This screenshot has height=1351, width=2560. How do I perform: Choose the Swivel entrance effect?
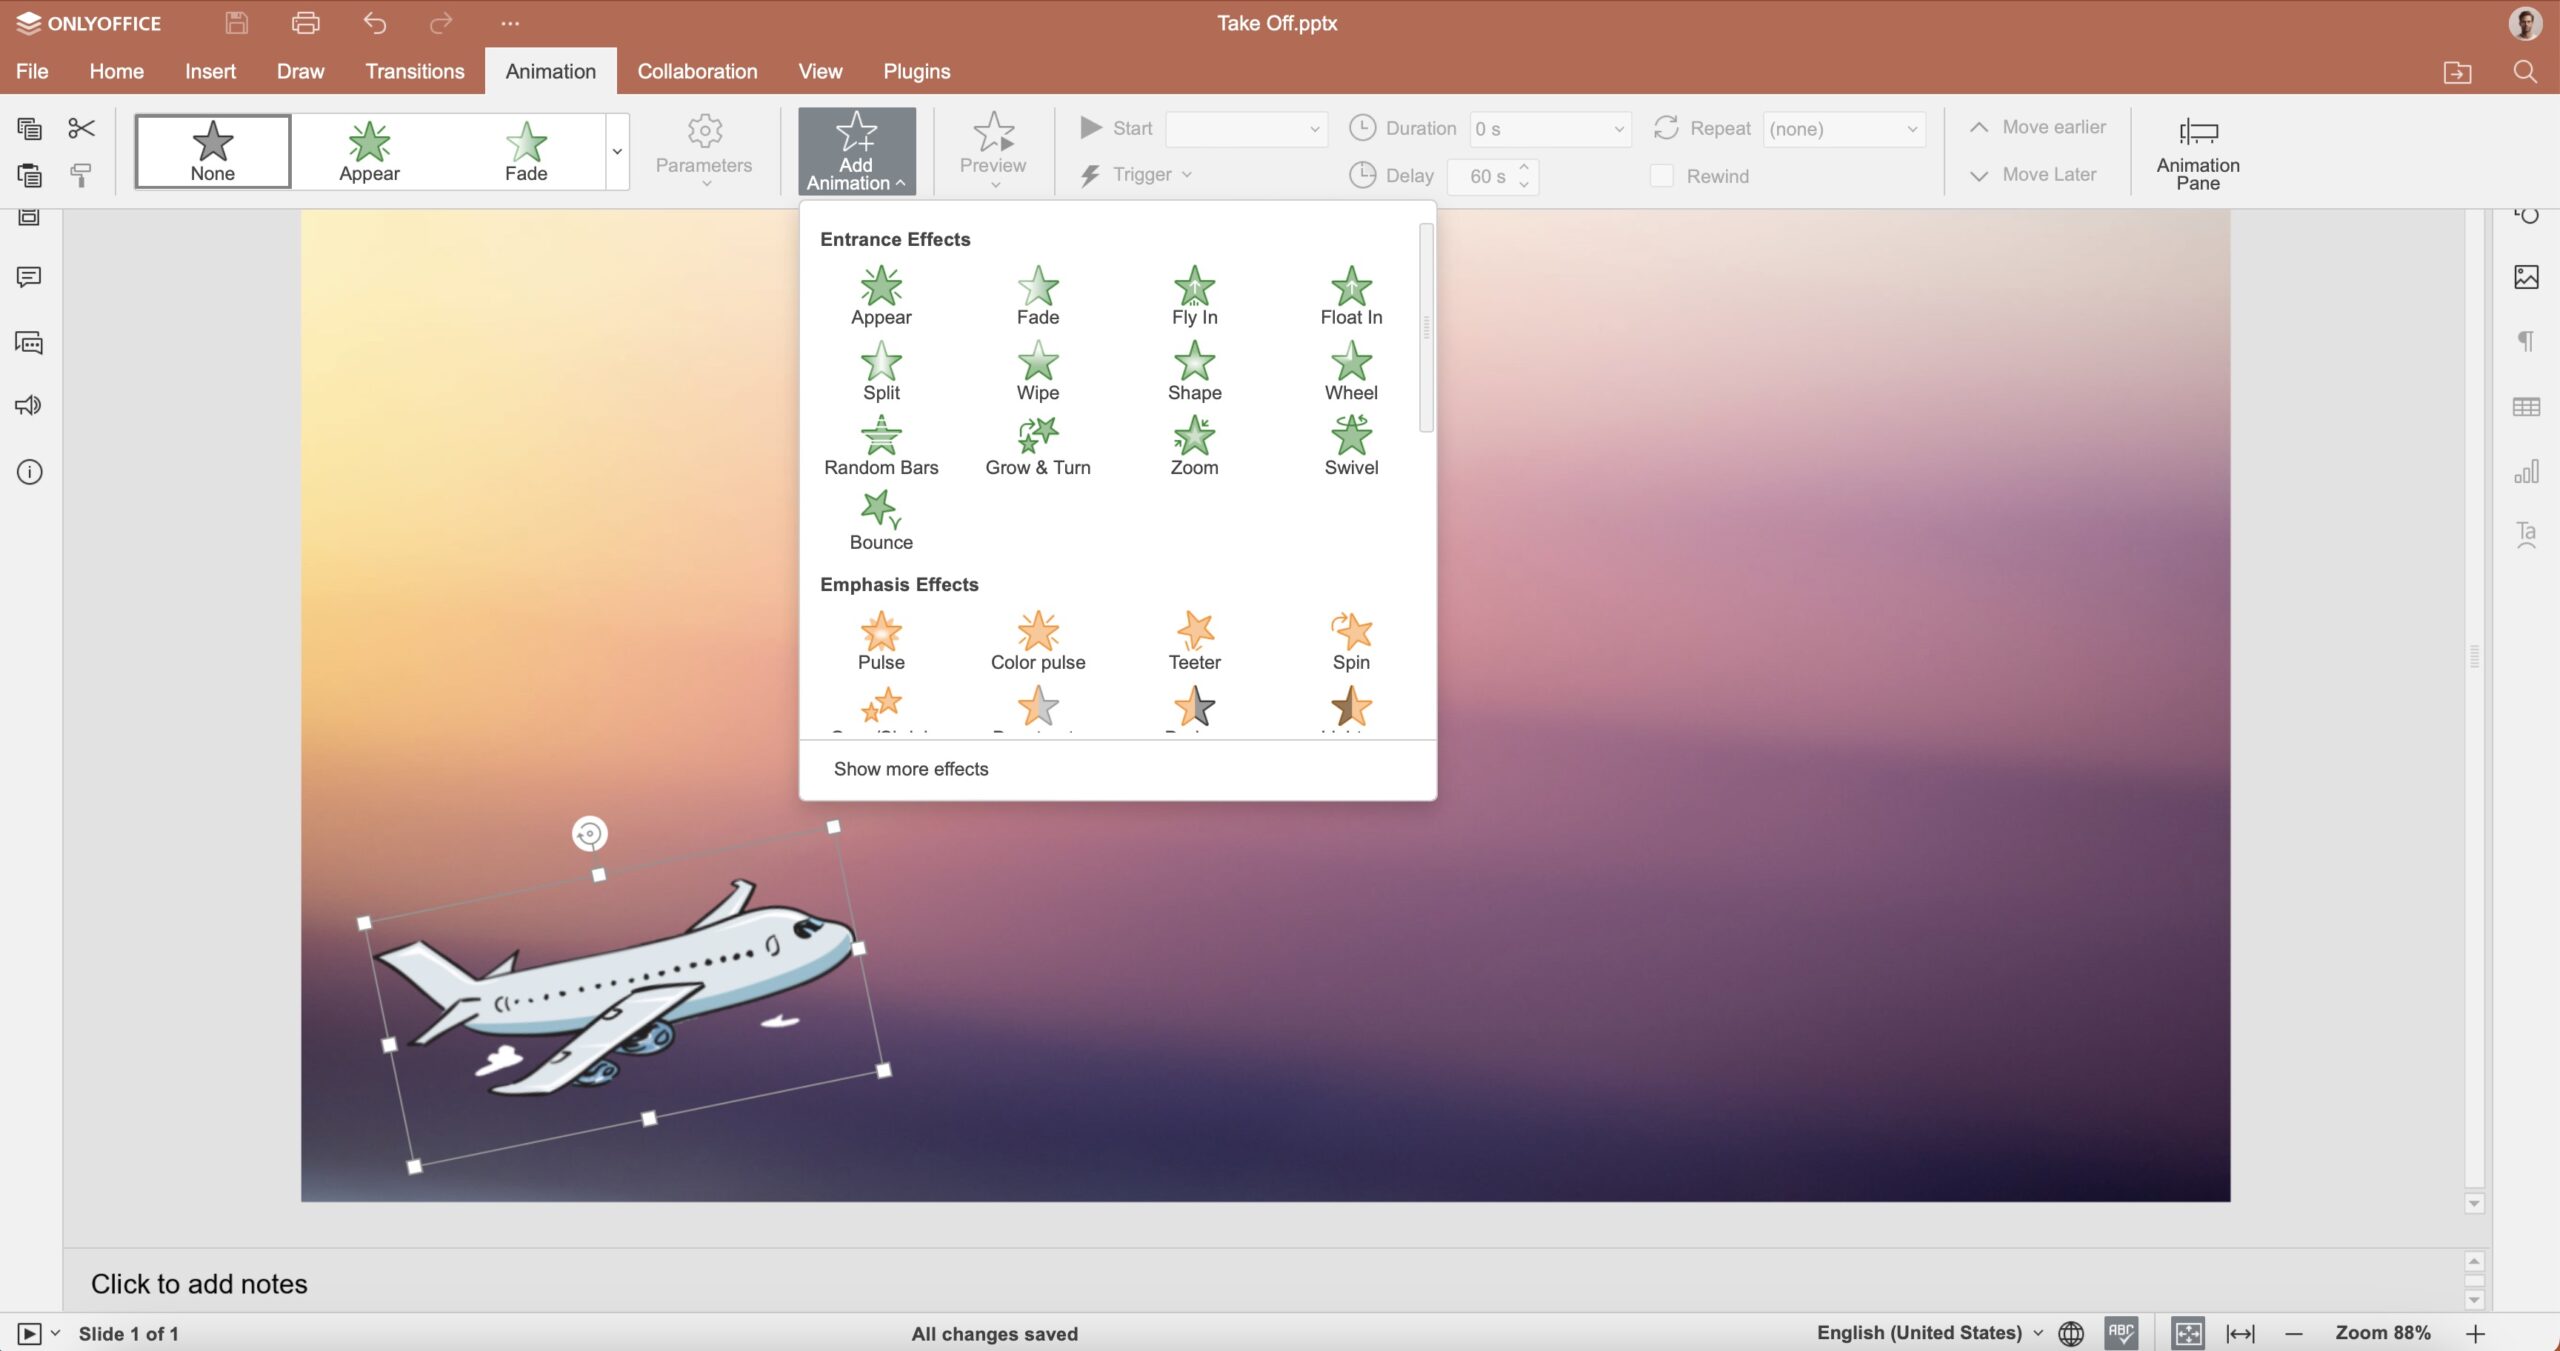tap(1351, 446)
